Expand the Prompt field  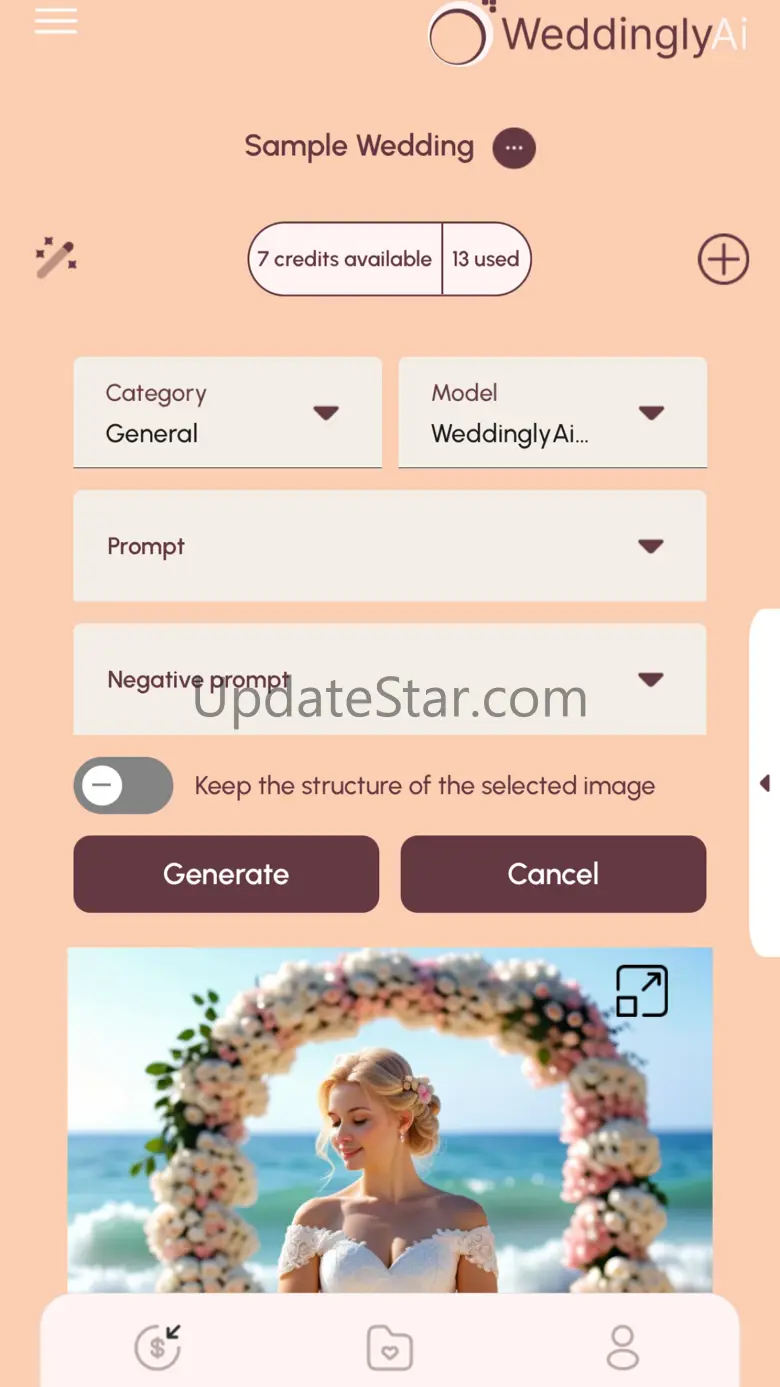point(390,546)
